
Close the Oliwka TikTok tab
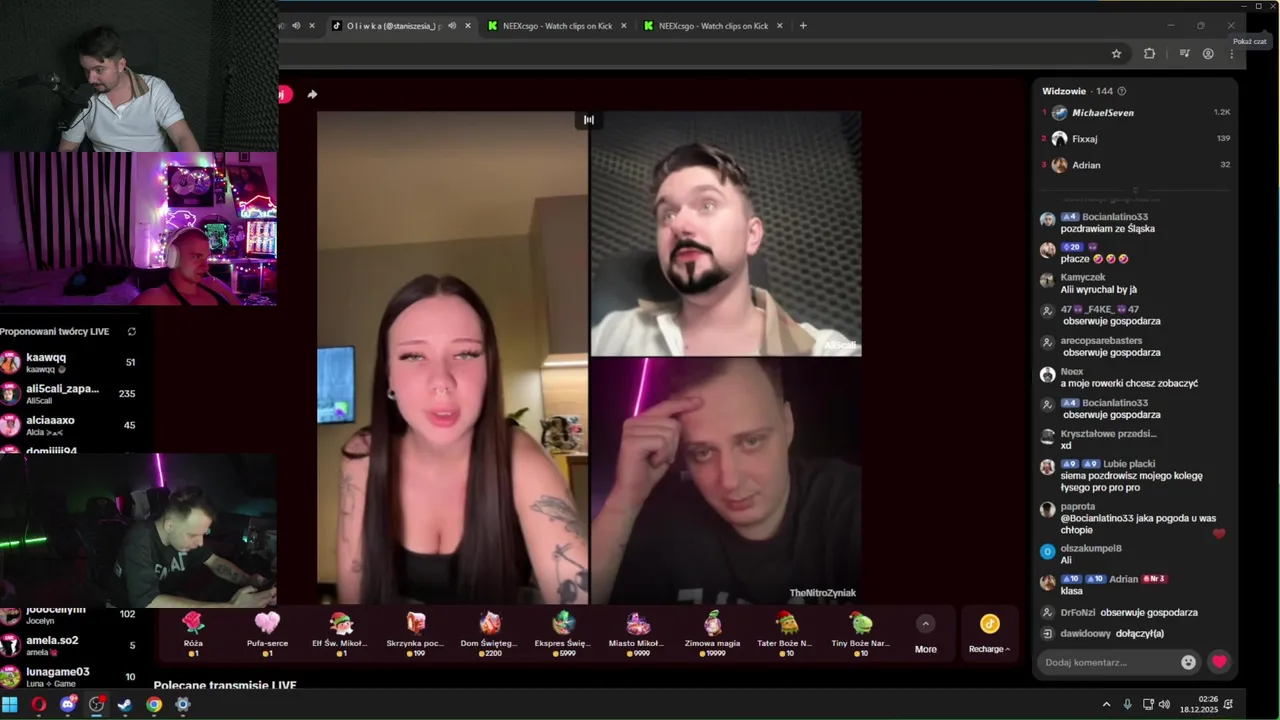(x=467, y=26)
